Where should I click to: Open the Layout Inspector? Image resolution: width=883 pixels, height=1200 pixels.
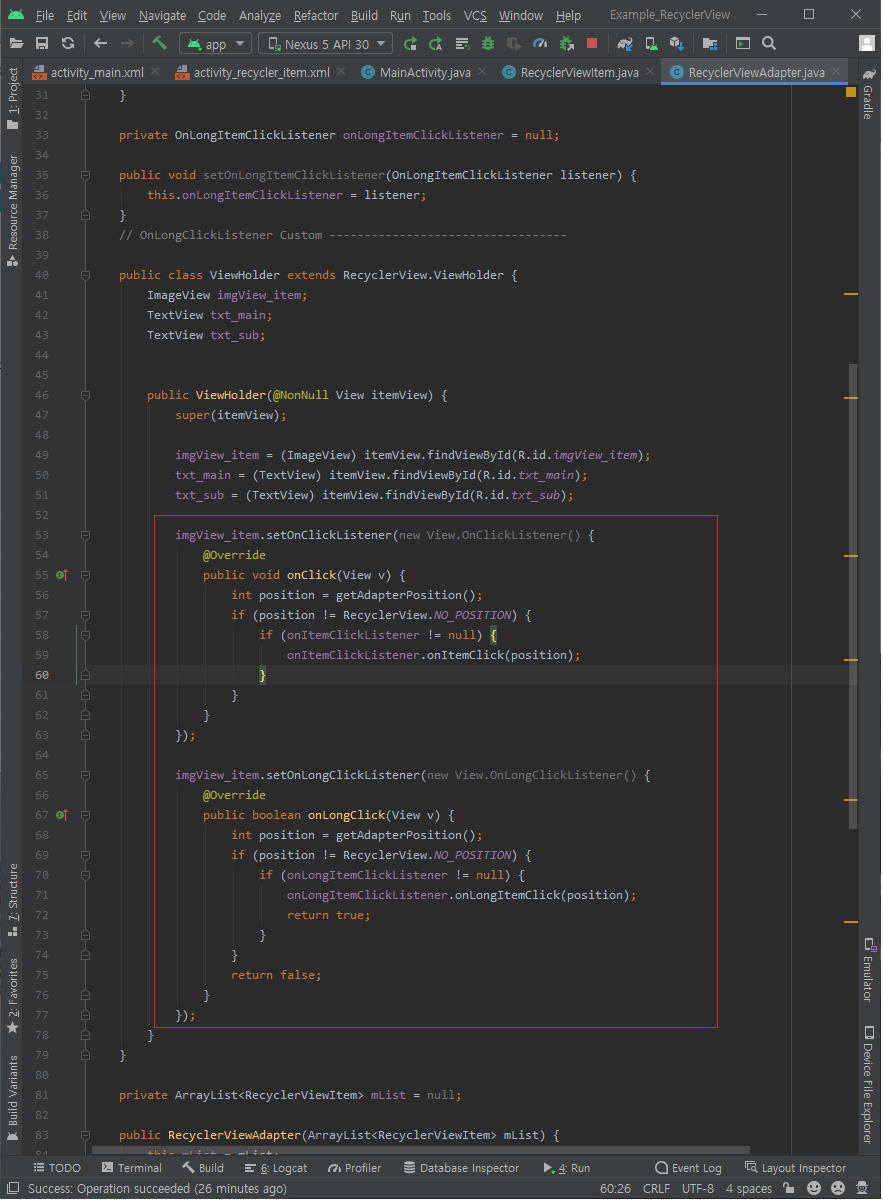point(796,1168)
